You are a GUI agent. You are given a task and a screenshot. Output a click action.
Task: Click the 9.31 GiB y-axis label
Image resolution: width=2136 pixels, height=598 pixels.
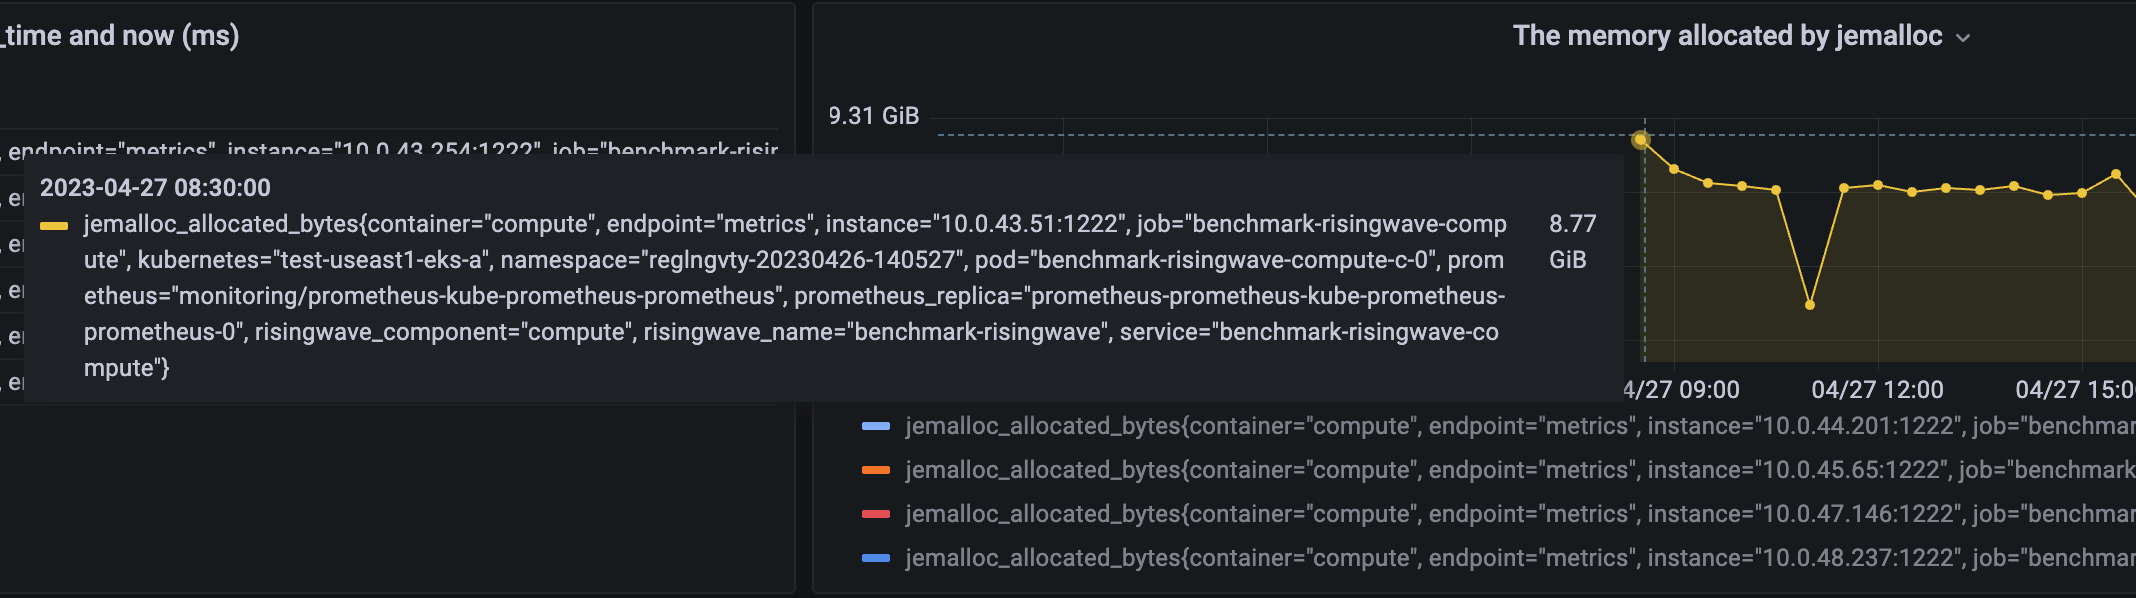tap(873, 116)
